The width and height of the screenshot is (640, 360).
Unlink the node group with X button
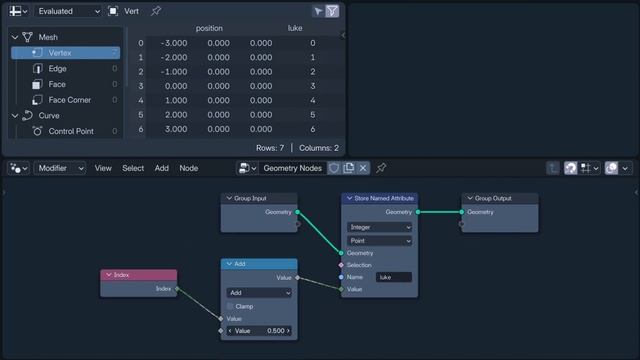coord(363,168)
